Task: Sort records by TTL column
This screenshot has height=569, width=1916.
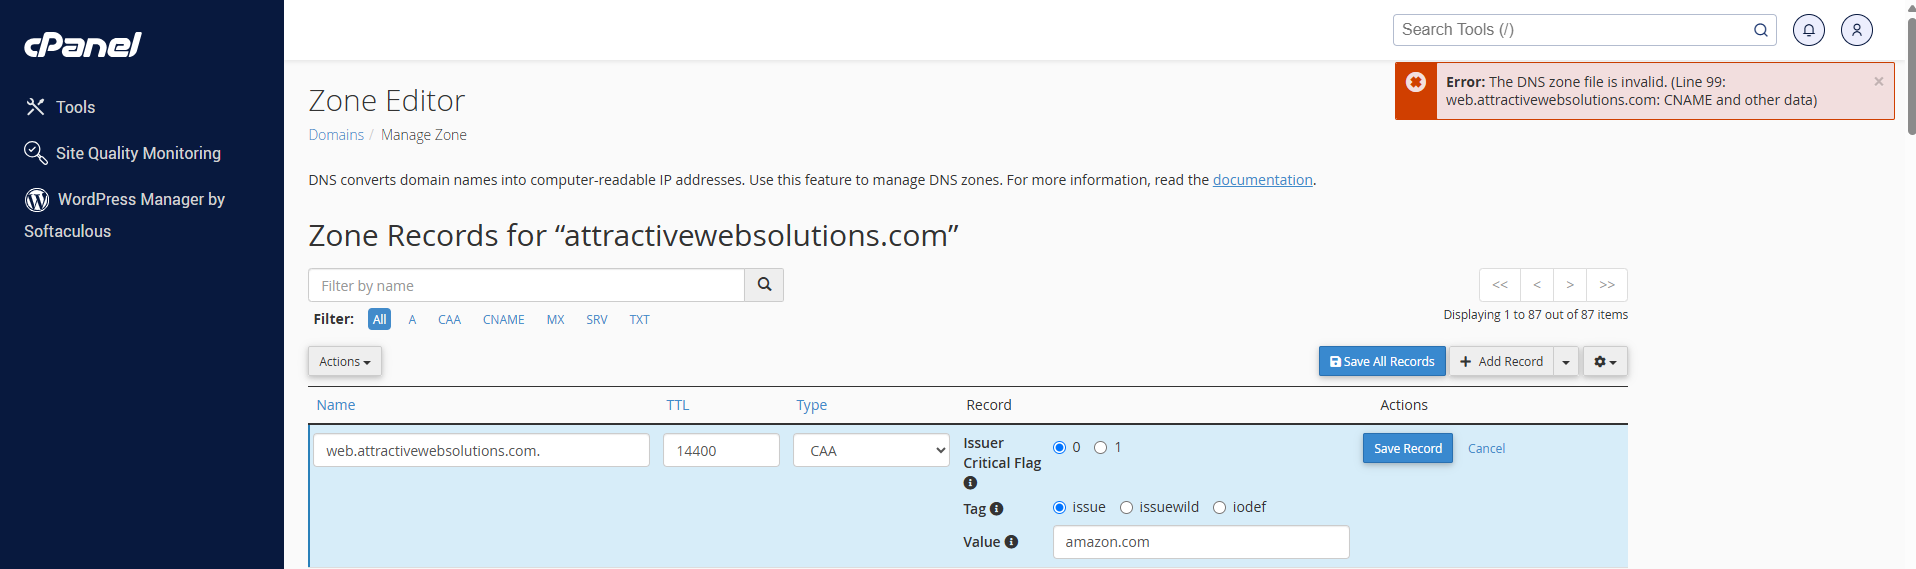Action: (x=678, y=405)
